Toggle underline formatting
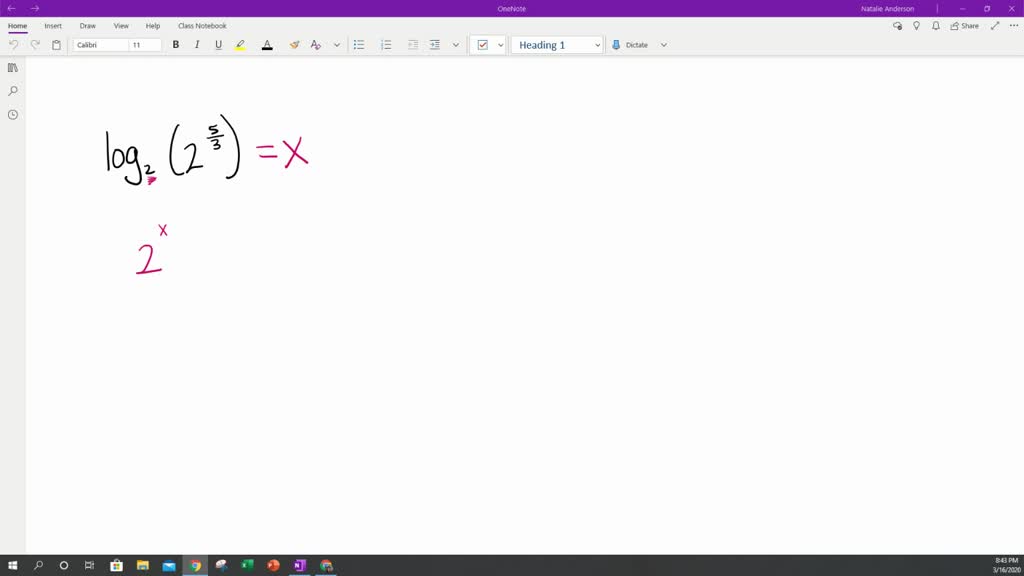The width and height of the screenshot is (1024, 576). (x=217, y=44)
